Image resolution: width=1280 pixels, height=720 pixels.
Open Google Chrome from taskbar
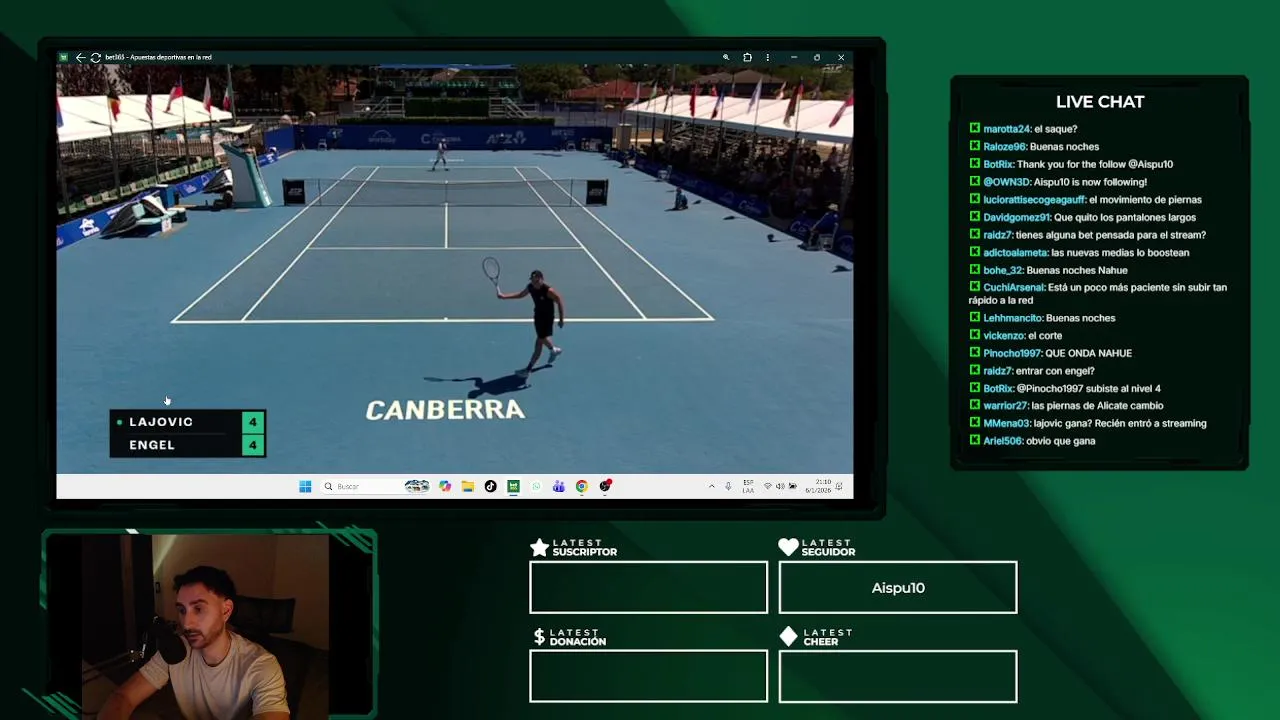[x=582, y=486]
